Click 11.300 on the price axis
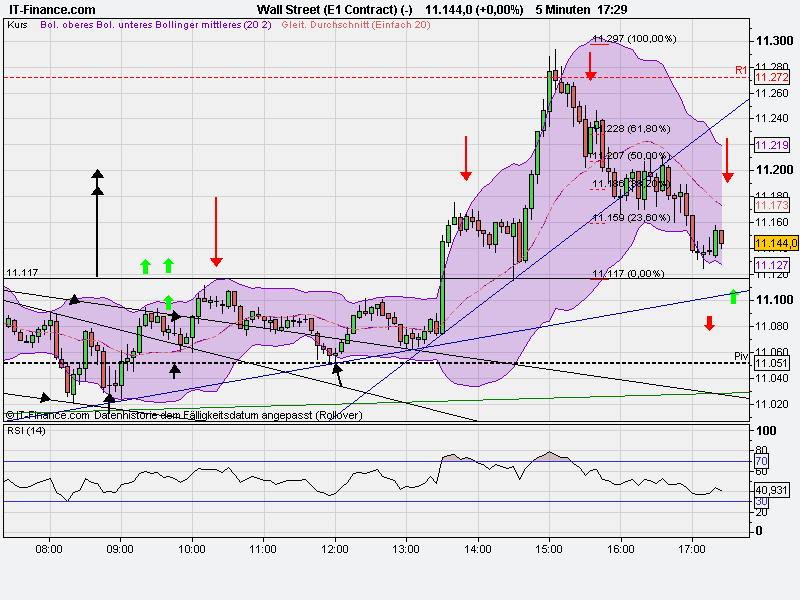 (774, 41)
